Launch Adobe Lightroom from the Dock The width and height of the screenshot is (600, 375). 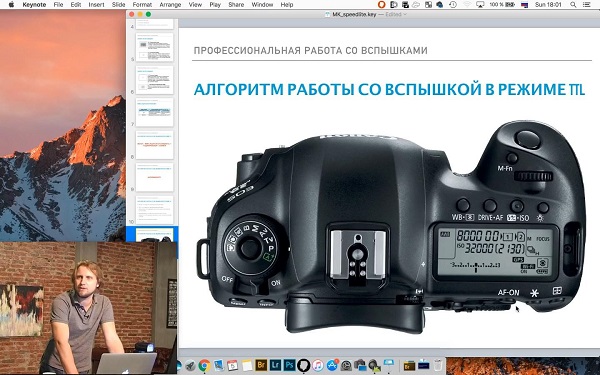point(275,365)
